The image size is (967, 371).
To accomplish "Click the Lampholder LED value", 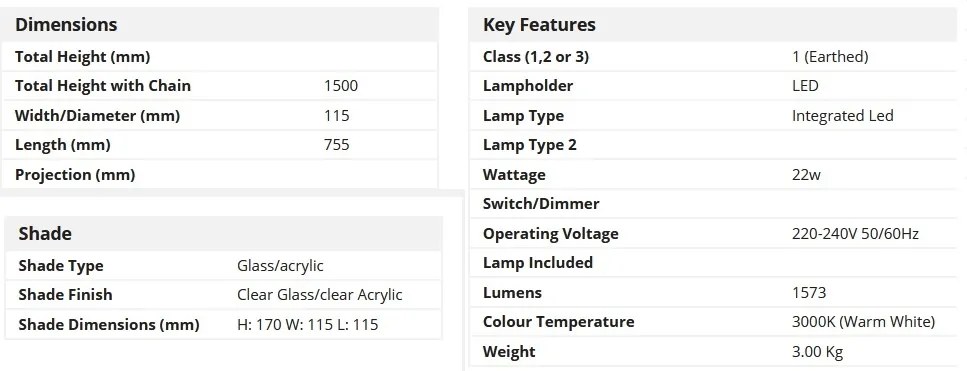I will (x=805, y=86).
